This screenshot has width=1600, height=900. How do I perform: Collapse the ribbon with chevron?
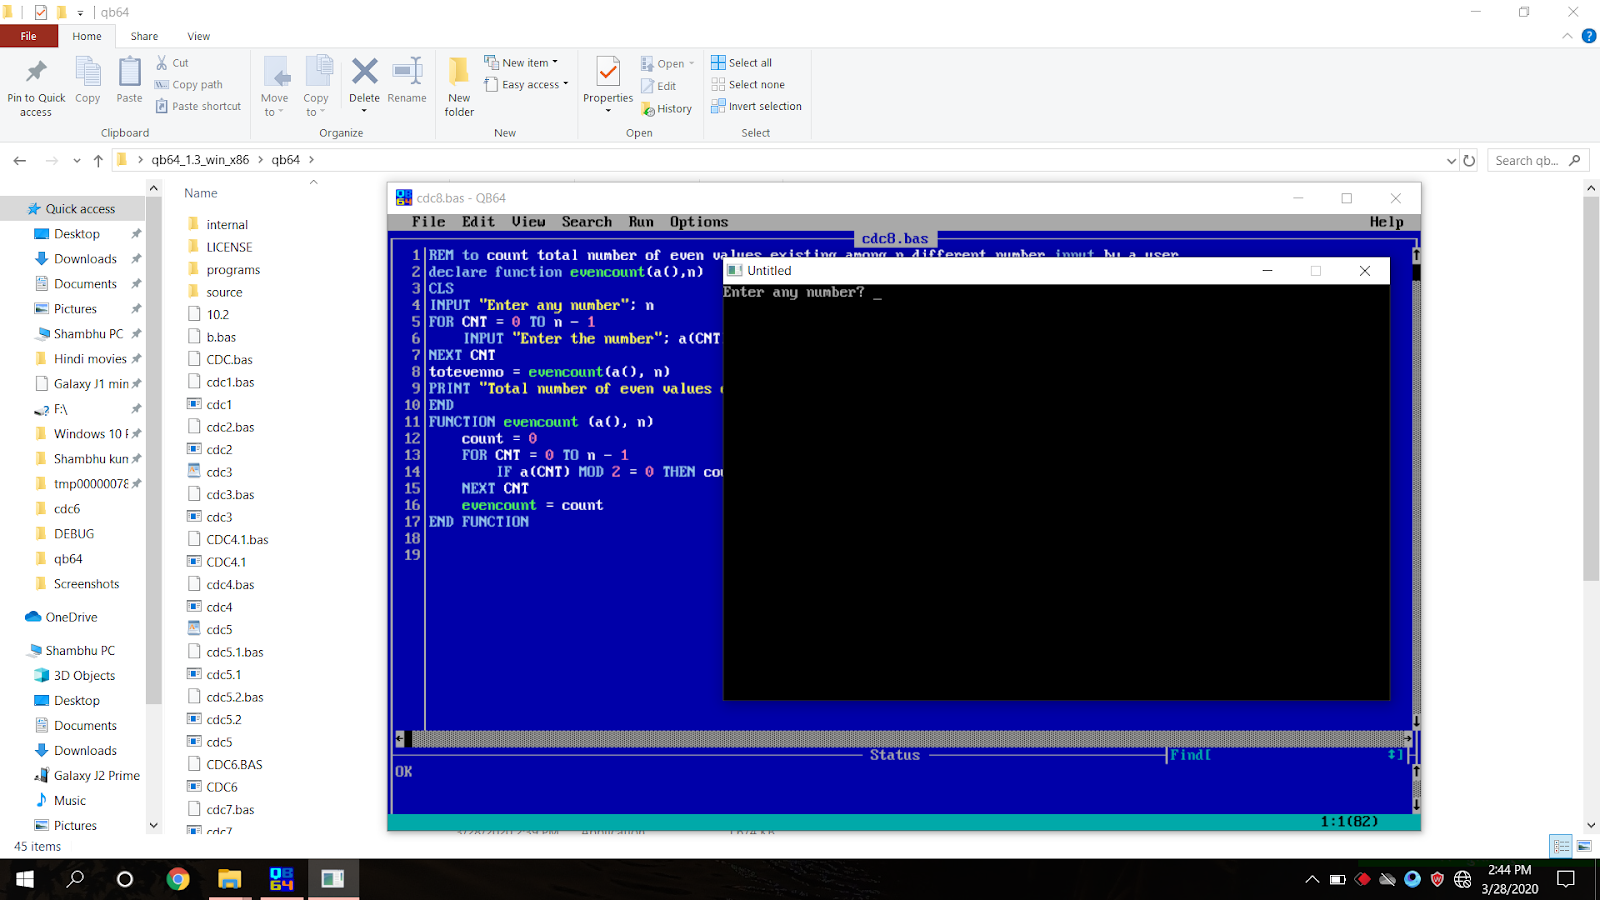coord(1567,36)
